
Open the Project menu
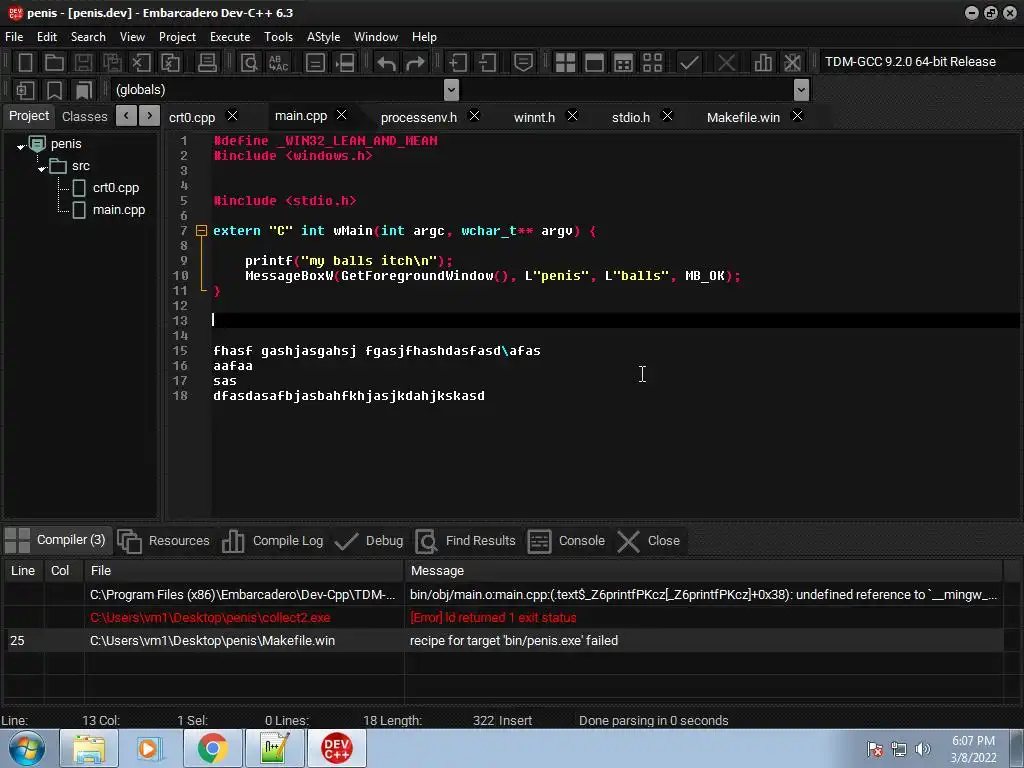177,37
